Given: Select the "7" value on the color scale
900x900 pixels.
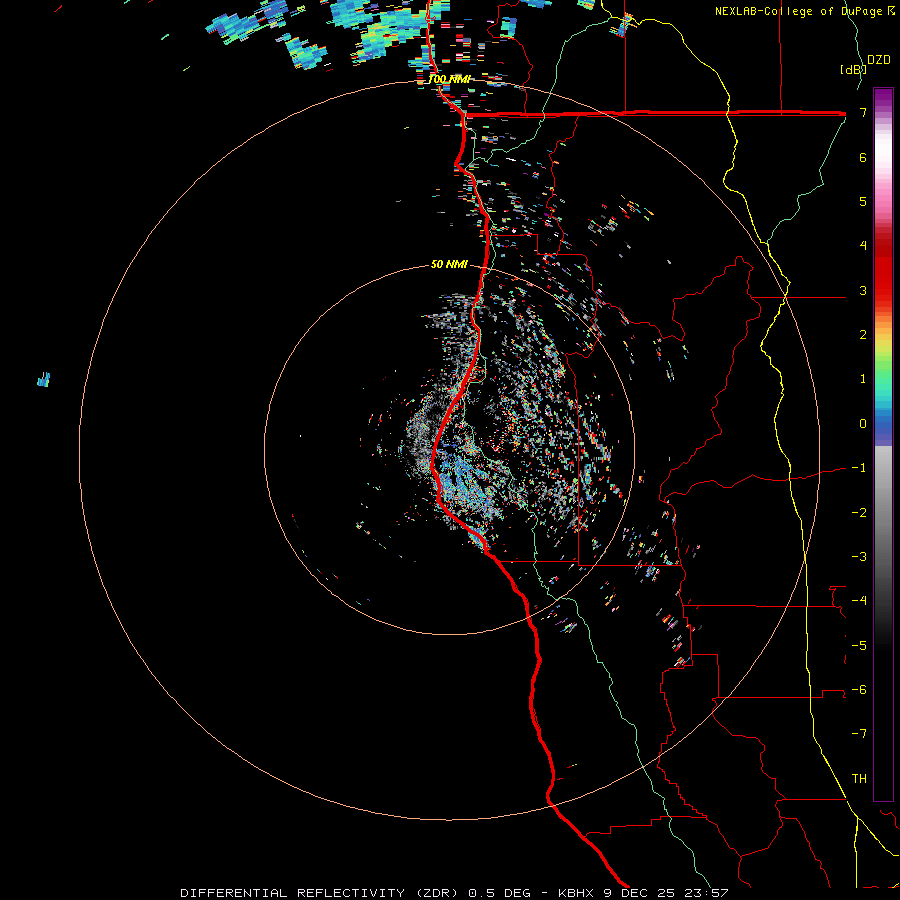Looking at the screenshot, I should point(863,112).
